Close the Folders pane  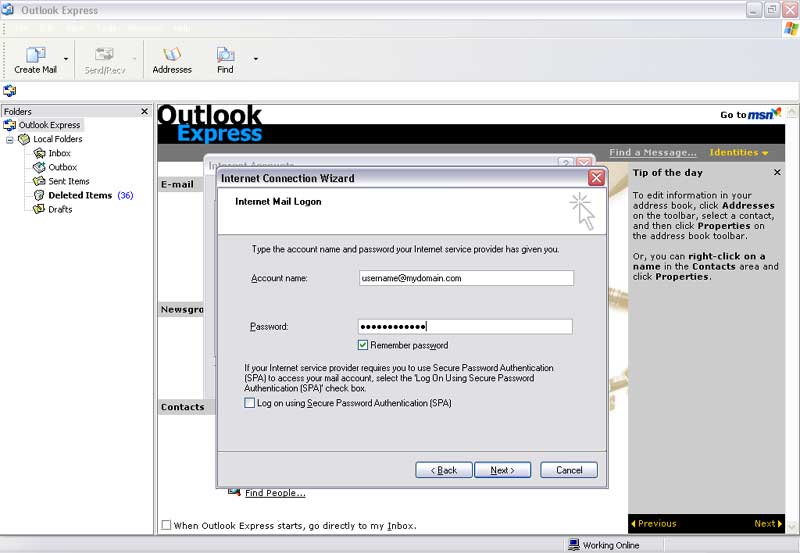144,111
